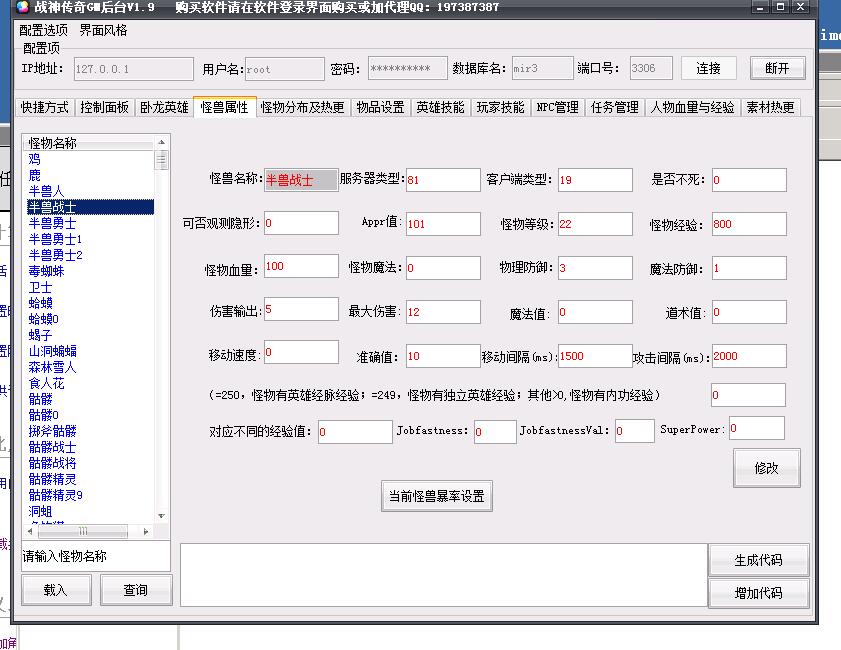
Task: Click the 生成代码 button
Action: tap(758, 560)
